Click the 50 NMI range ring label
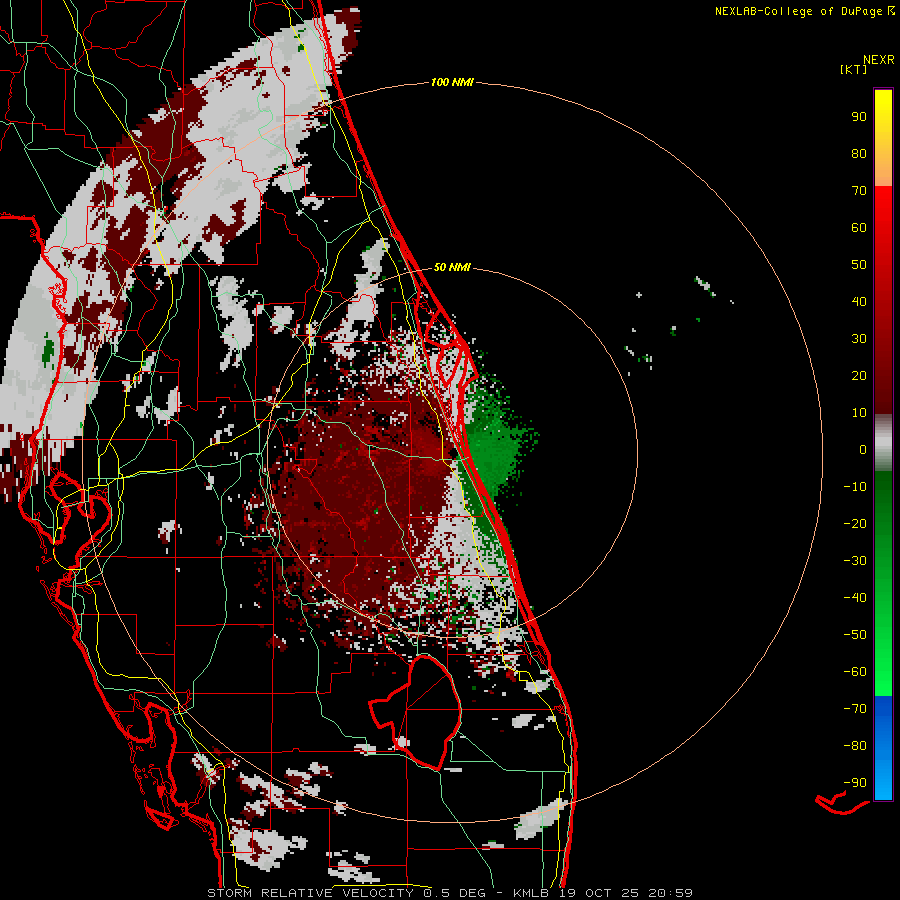 [x=452, y=267]
